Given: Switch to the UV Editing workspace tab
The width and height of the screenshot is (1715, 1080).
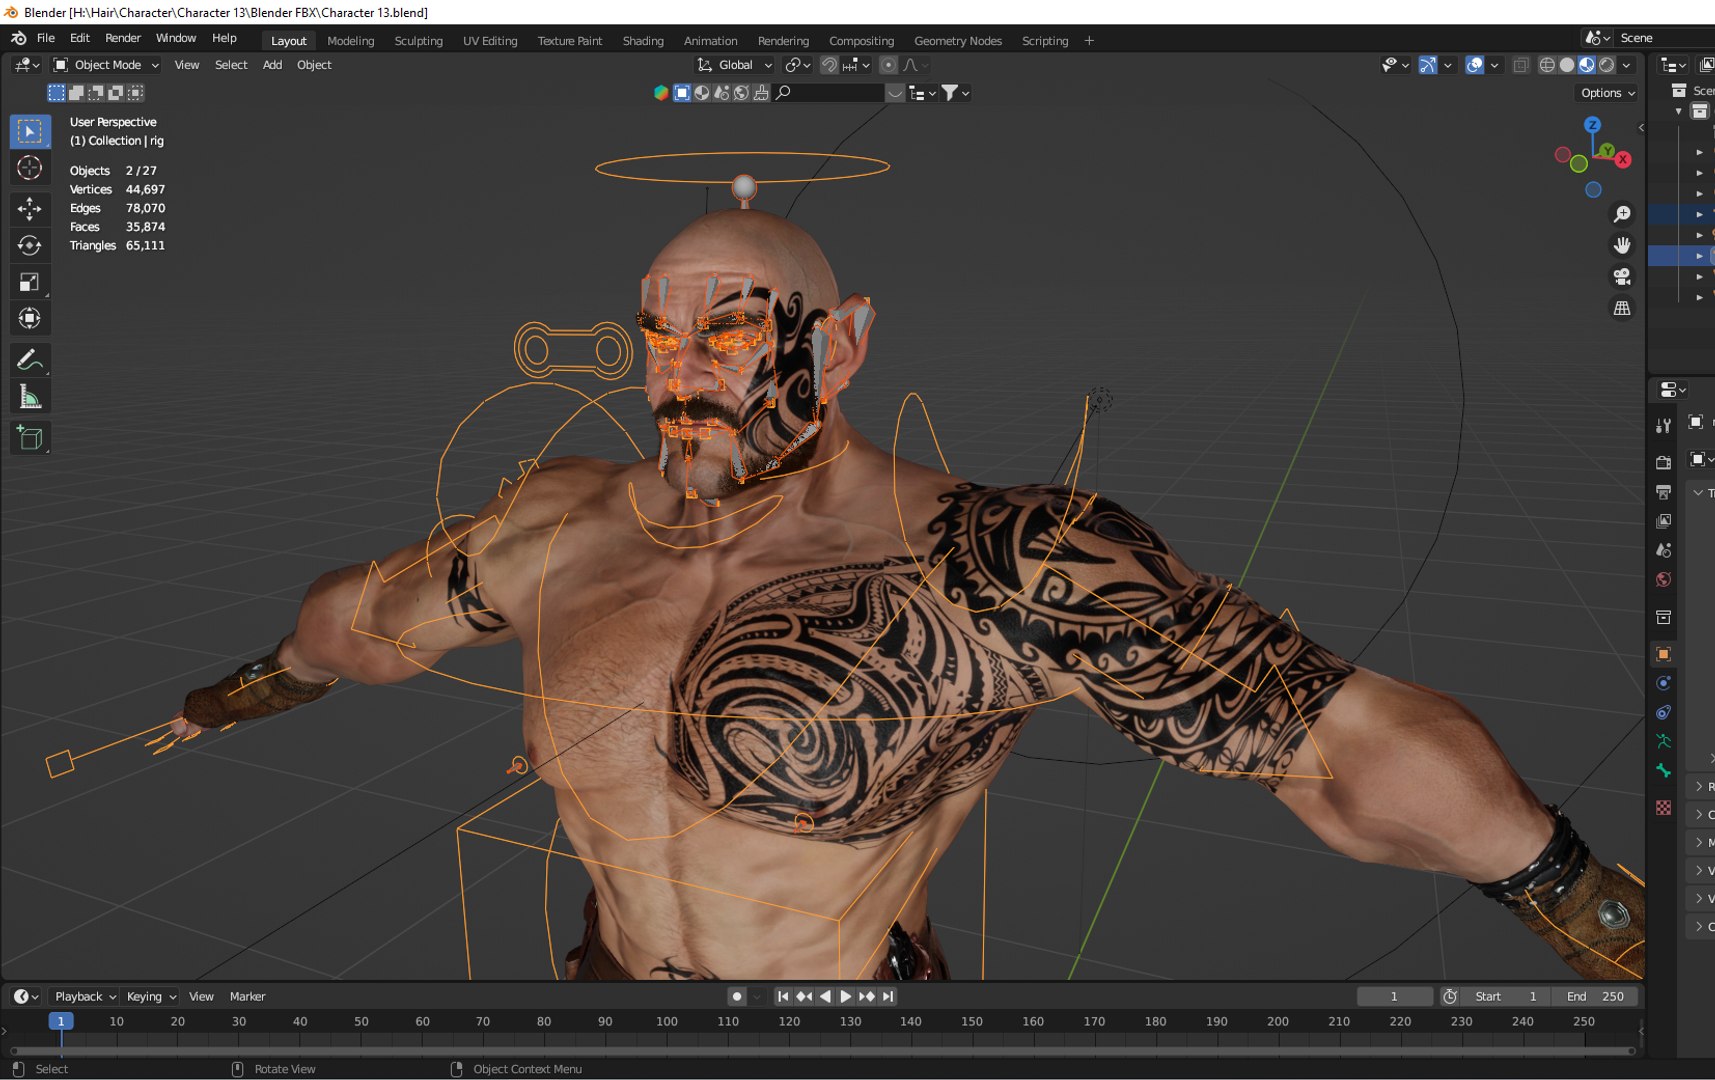Looking at the screenshot, I should click(x=490, y=41).
